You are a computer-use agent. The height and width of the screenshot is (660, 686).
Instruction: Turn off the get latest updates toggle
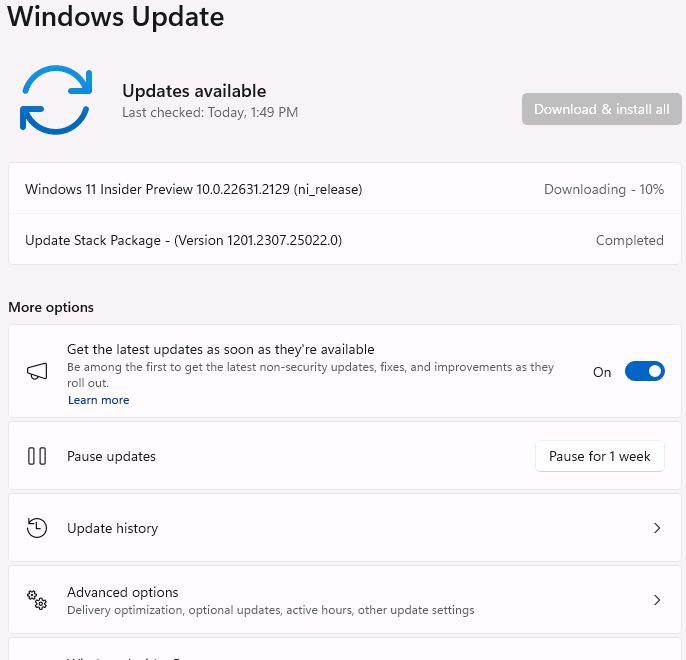pyautogui.click(x=644, y=371)
